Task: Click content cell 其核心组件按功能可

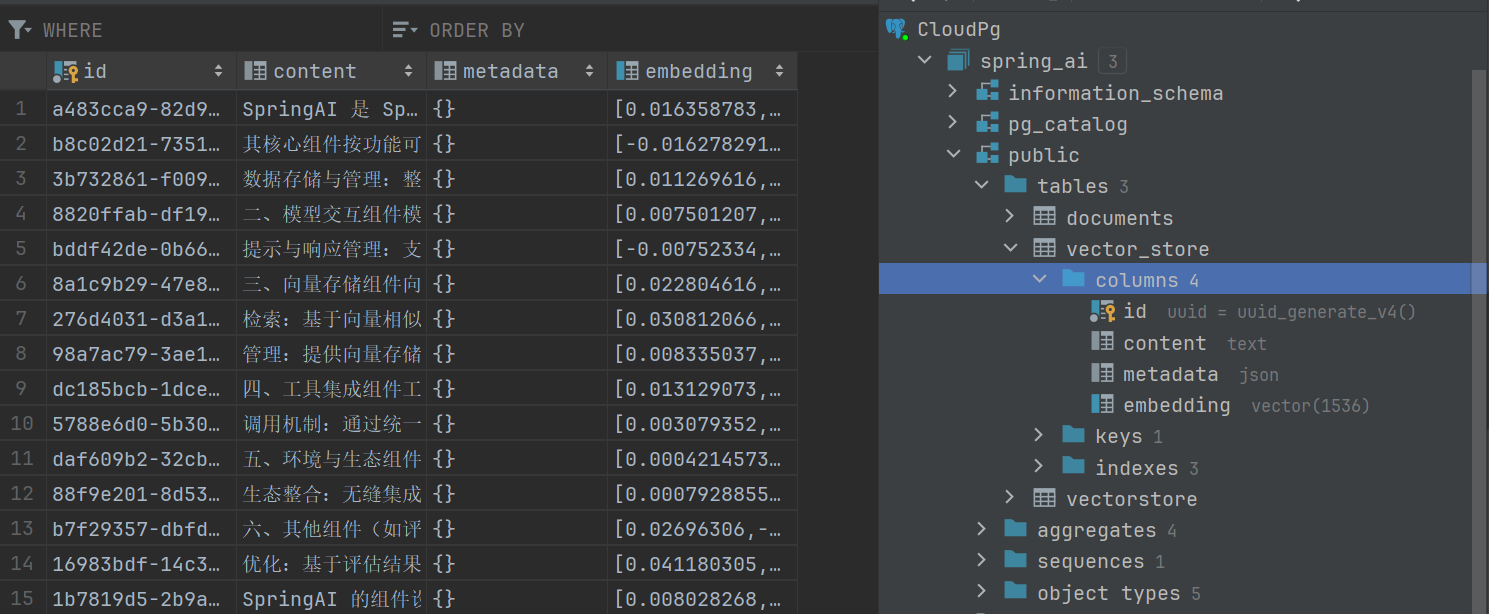Action: 331,143
